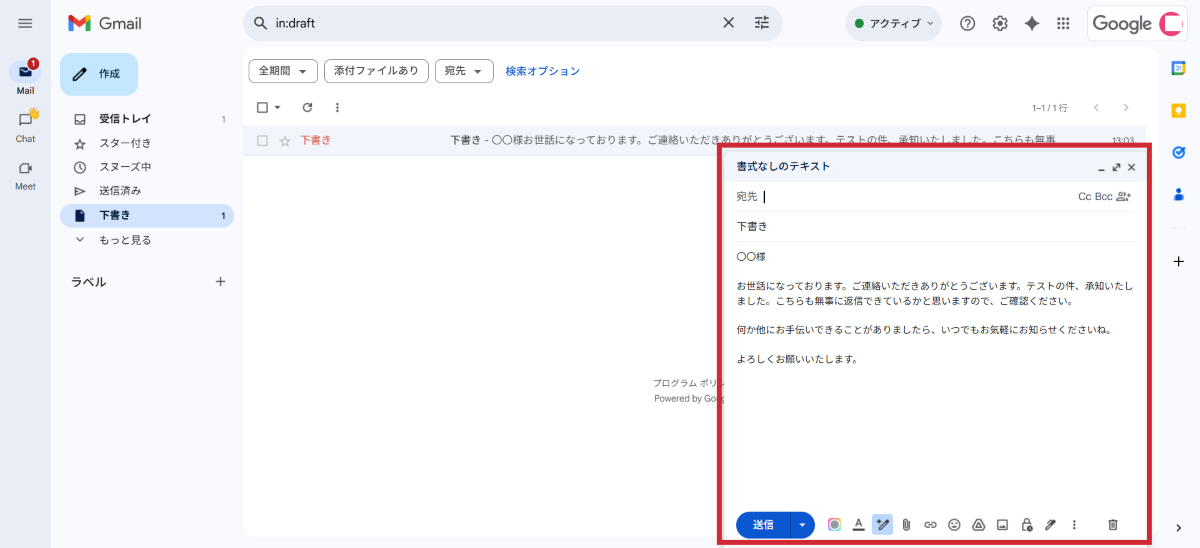
Task: Expand the 宛先 filter dropdown
Action: point(464,71)
